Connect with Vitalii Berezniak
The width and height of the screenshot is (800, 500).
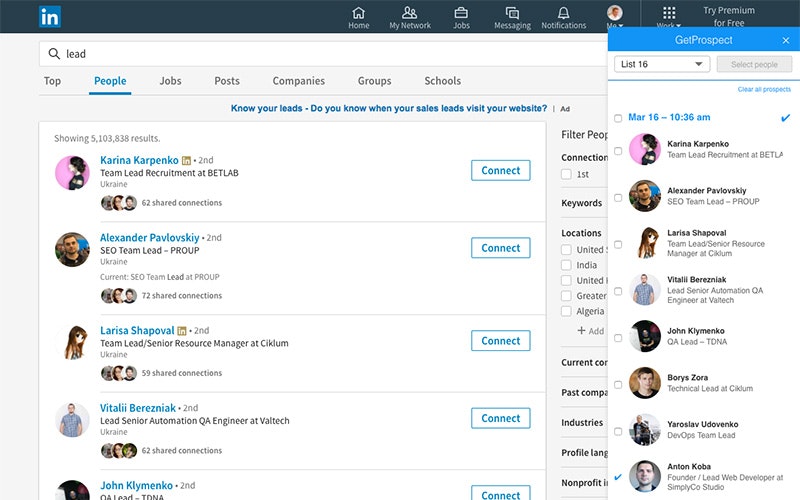(501, 418)
